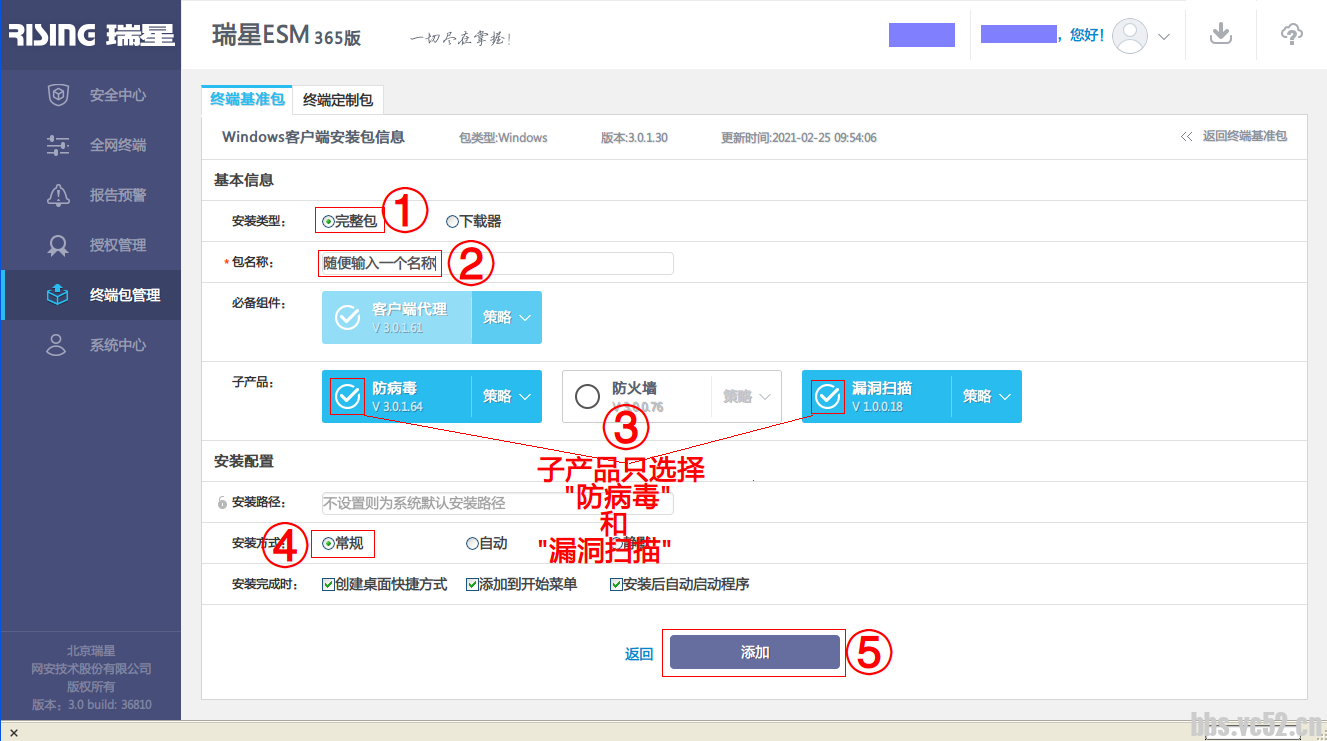The width and height of the screenshot is (1327, 741).
Task: Select the 完整包 install type
Action: click(328, 222)
